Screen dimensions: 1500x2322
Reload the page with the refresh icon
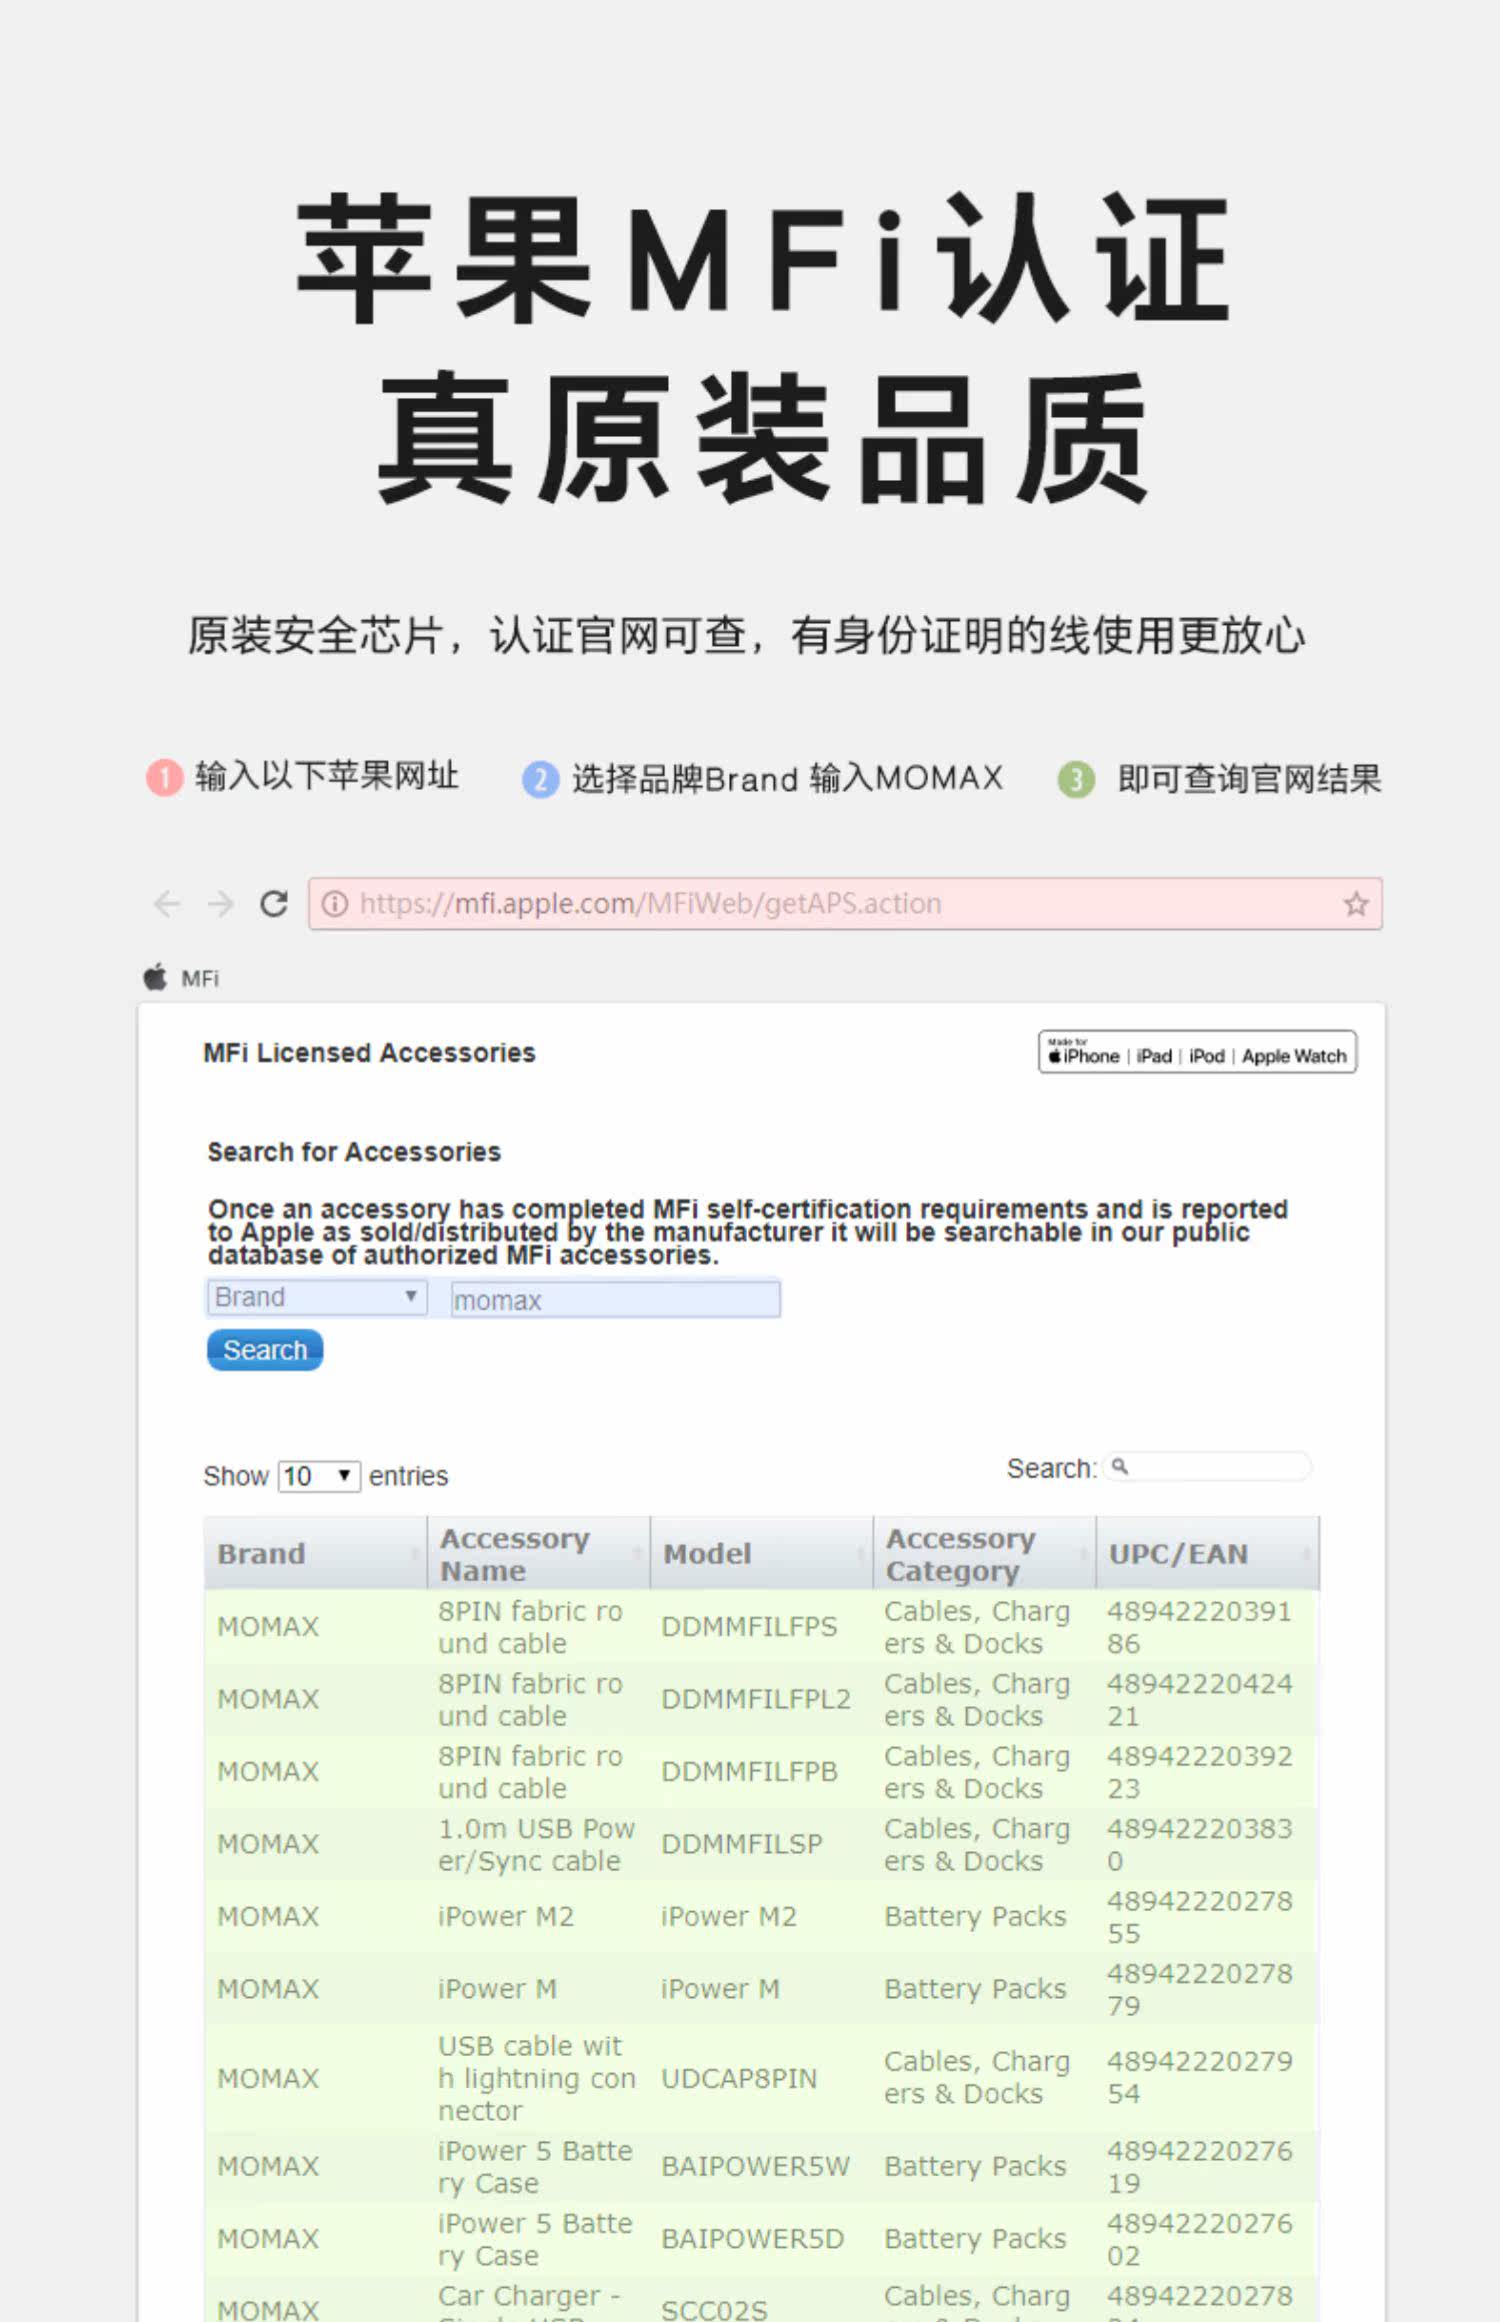274,903
